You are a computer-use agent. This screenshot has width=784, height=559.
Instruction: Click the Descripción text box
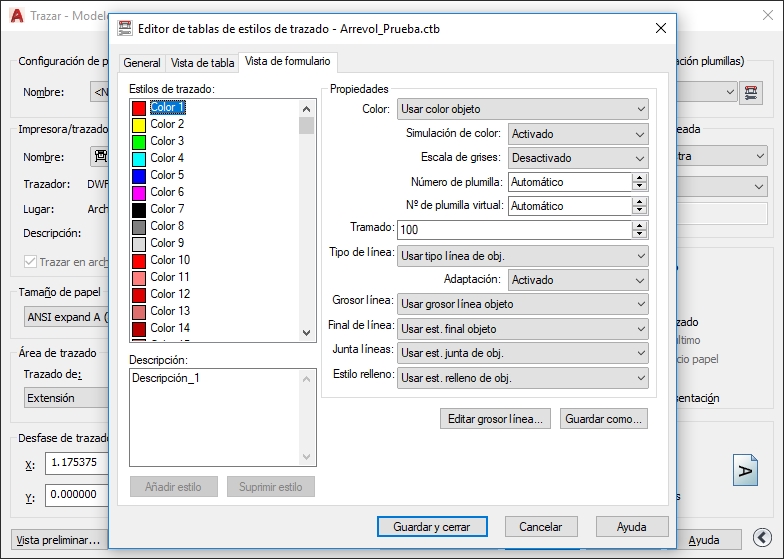(222, 418)
